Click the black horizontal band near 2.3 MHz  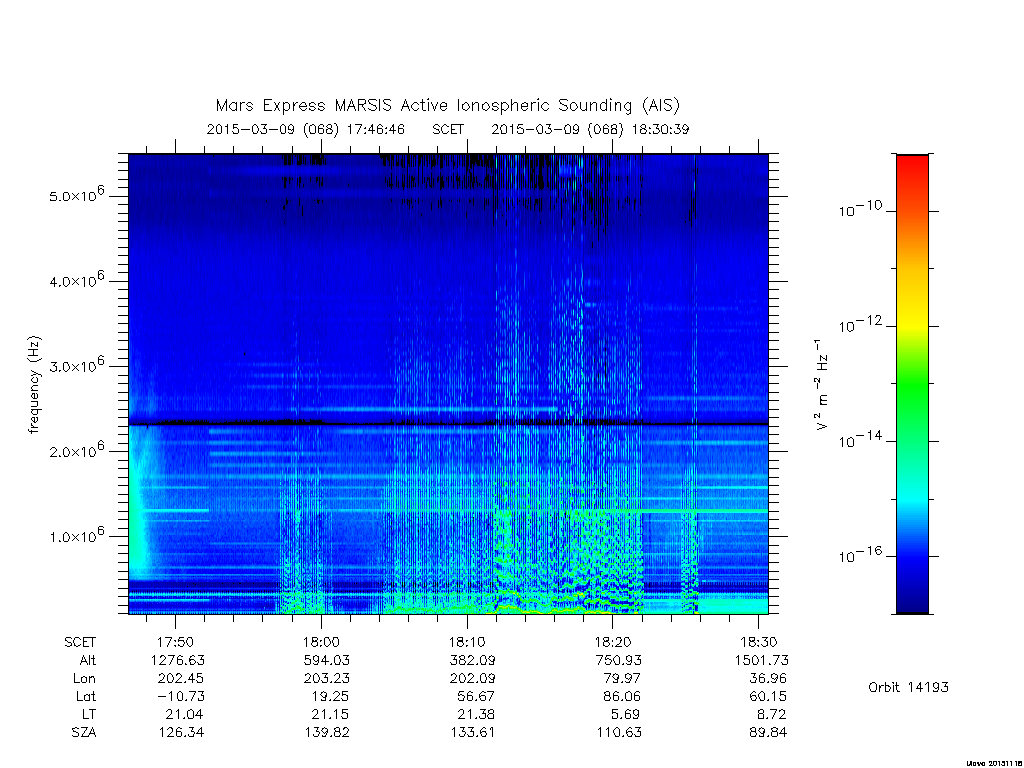click(x=448, y=424)
